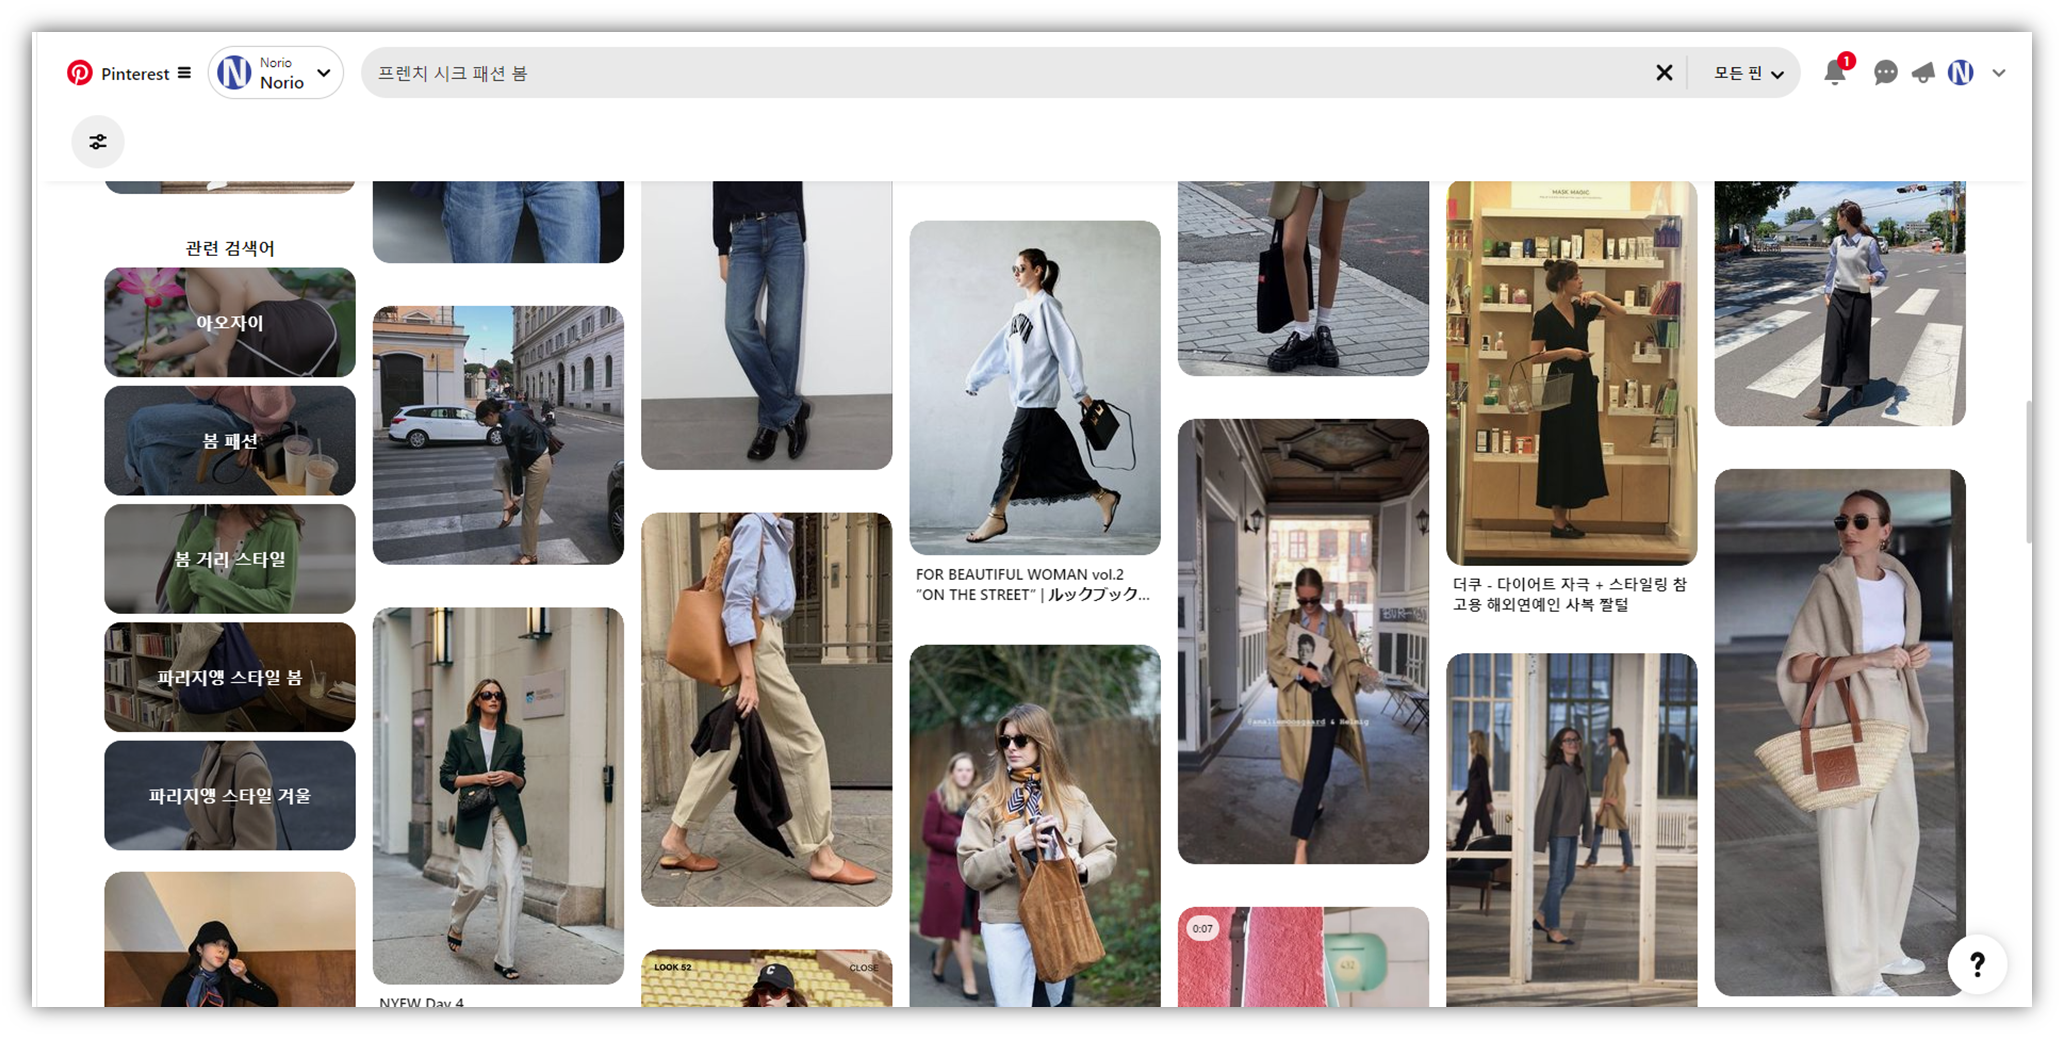Open the 모든 핀 filter dropdown

click(x=1747, y=73)
